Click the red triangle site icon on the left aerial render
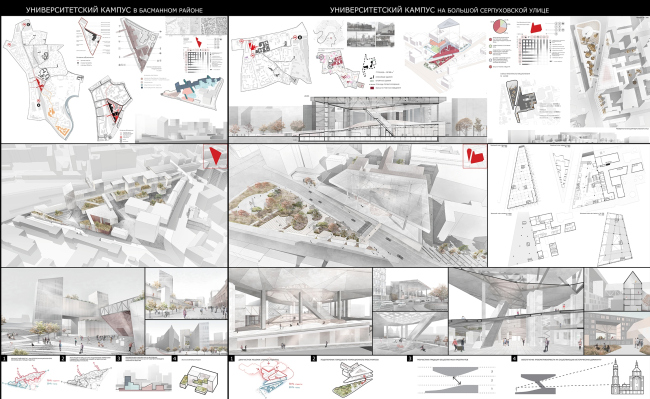Image resolution: width=650 pixels, height=399 pixels. [216, 156]
